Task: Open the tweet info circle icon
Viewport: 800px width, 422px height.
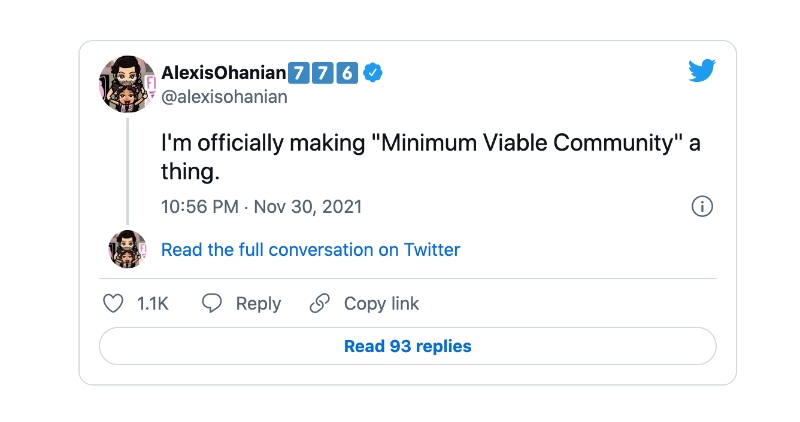Action: (x=702, y=207)
